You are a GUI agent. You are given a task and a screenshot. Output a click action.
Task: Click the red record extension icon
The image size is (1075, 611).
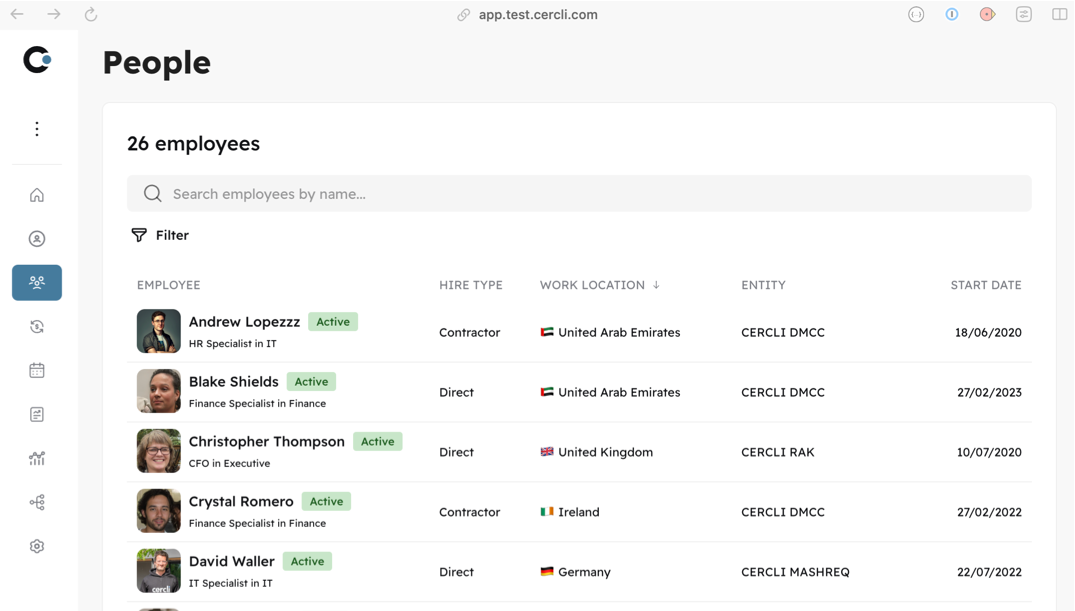(x=987, y=14)
